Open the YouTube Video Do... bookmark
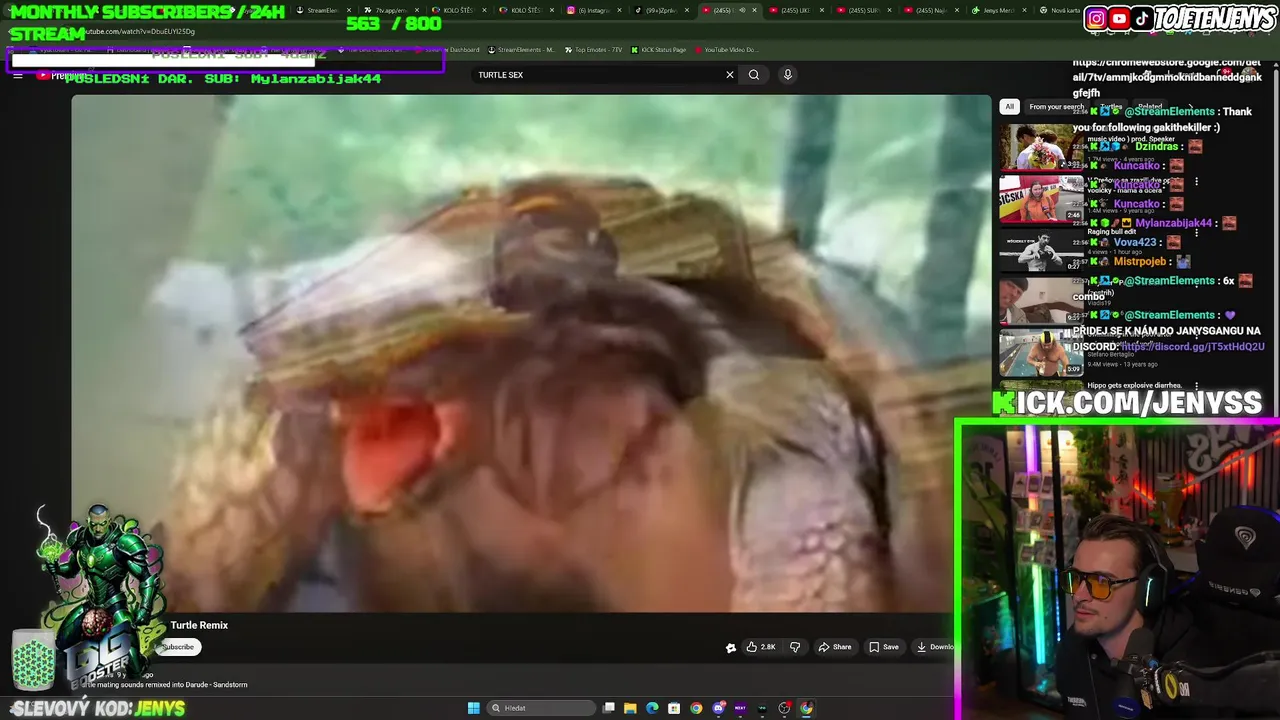1280x720 pixels. 726,50
